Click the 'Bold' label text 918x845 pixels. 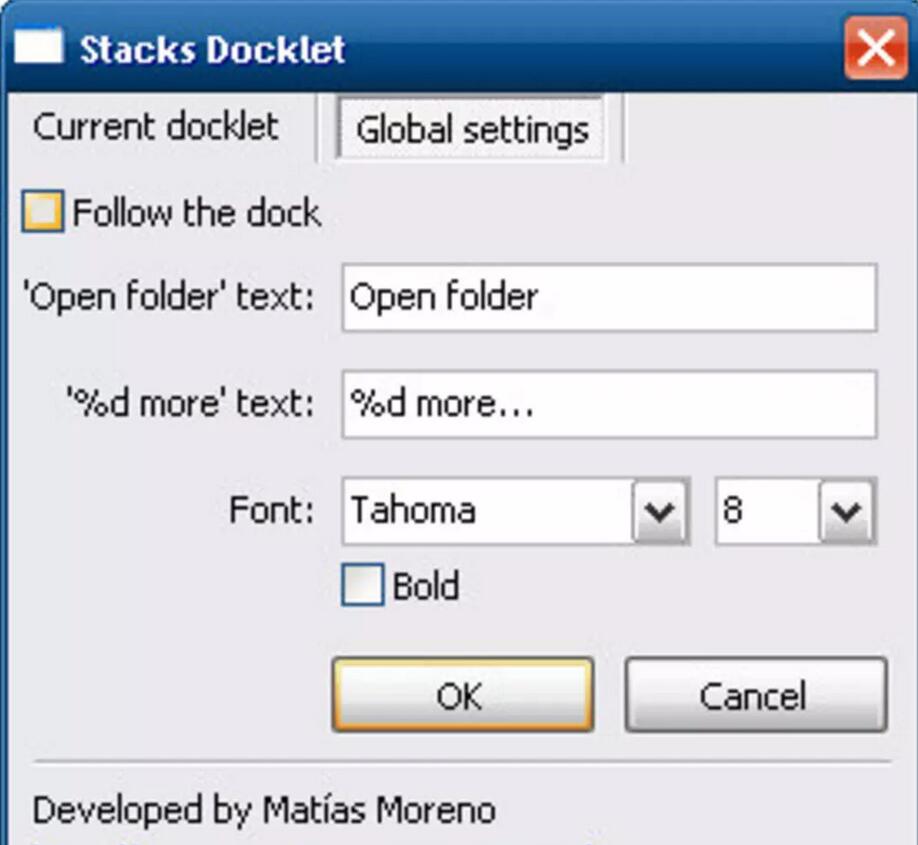coord(426,586)
